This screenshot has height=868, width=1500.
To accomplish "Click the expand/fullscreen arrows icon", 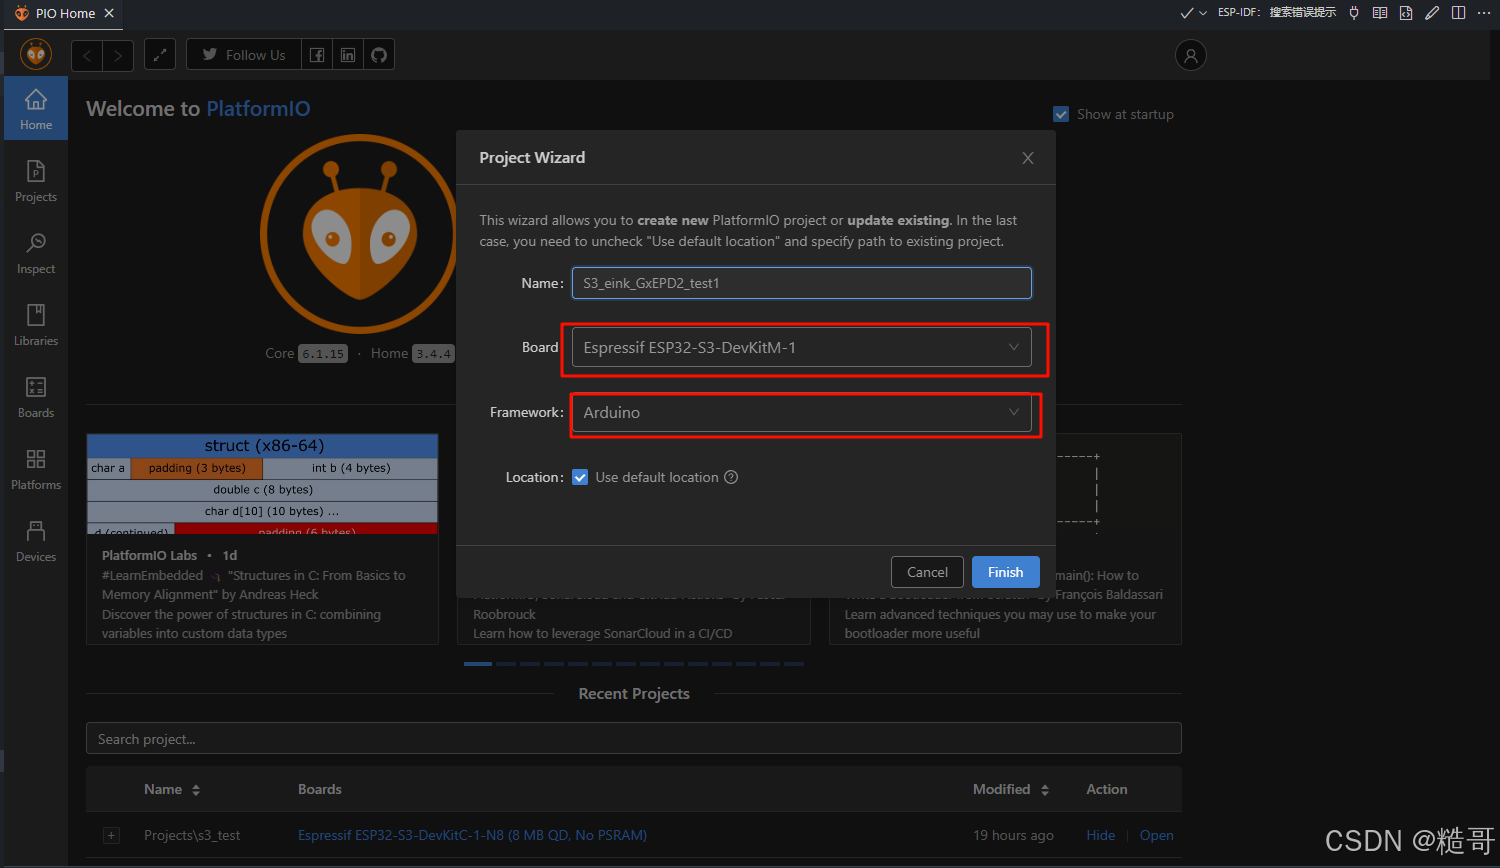I will tap(160, 55).
